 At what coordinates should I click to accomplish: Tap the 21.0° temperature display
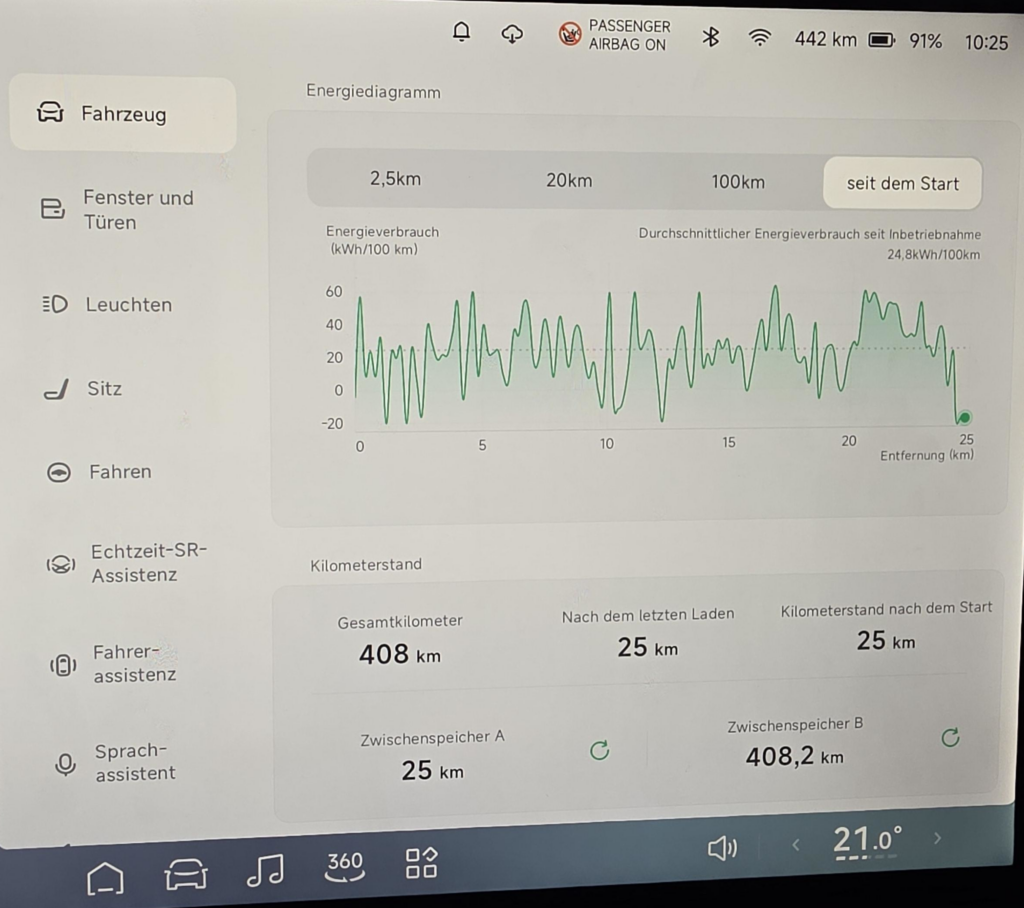coord(867,841)
